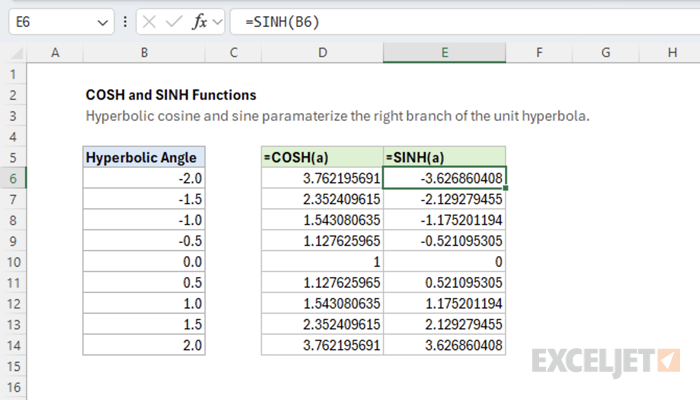The width and height of the screenshot is (700, 400).
Task: Select SINH cell showing 1.175201194 in row 12
Action: point(445,304)
